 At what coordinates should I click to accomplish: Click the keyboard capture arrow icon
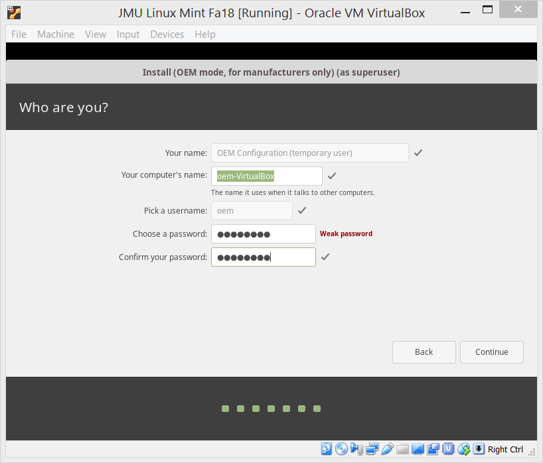click(479, 448)
